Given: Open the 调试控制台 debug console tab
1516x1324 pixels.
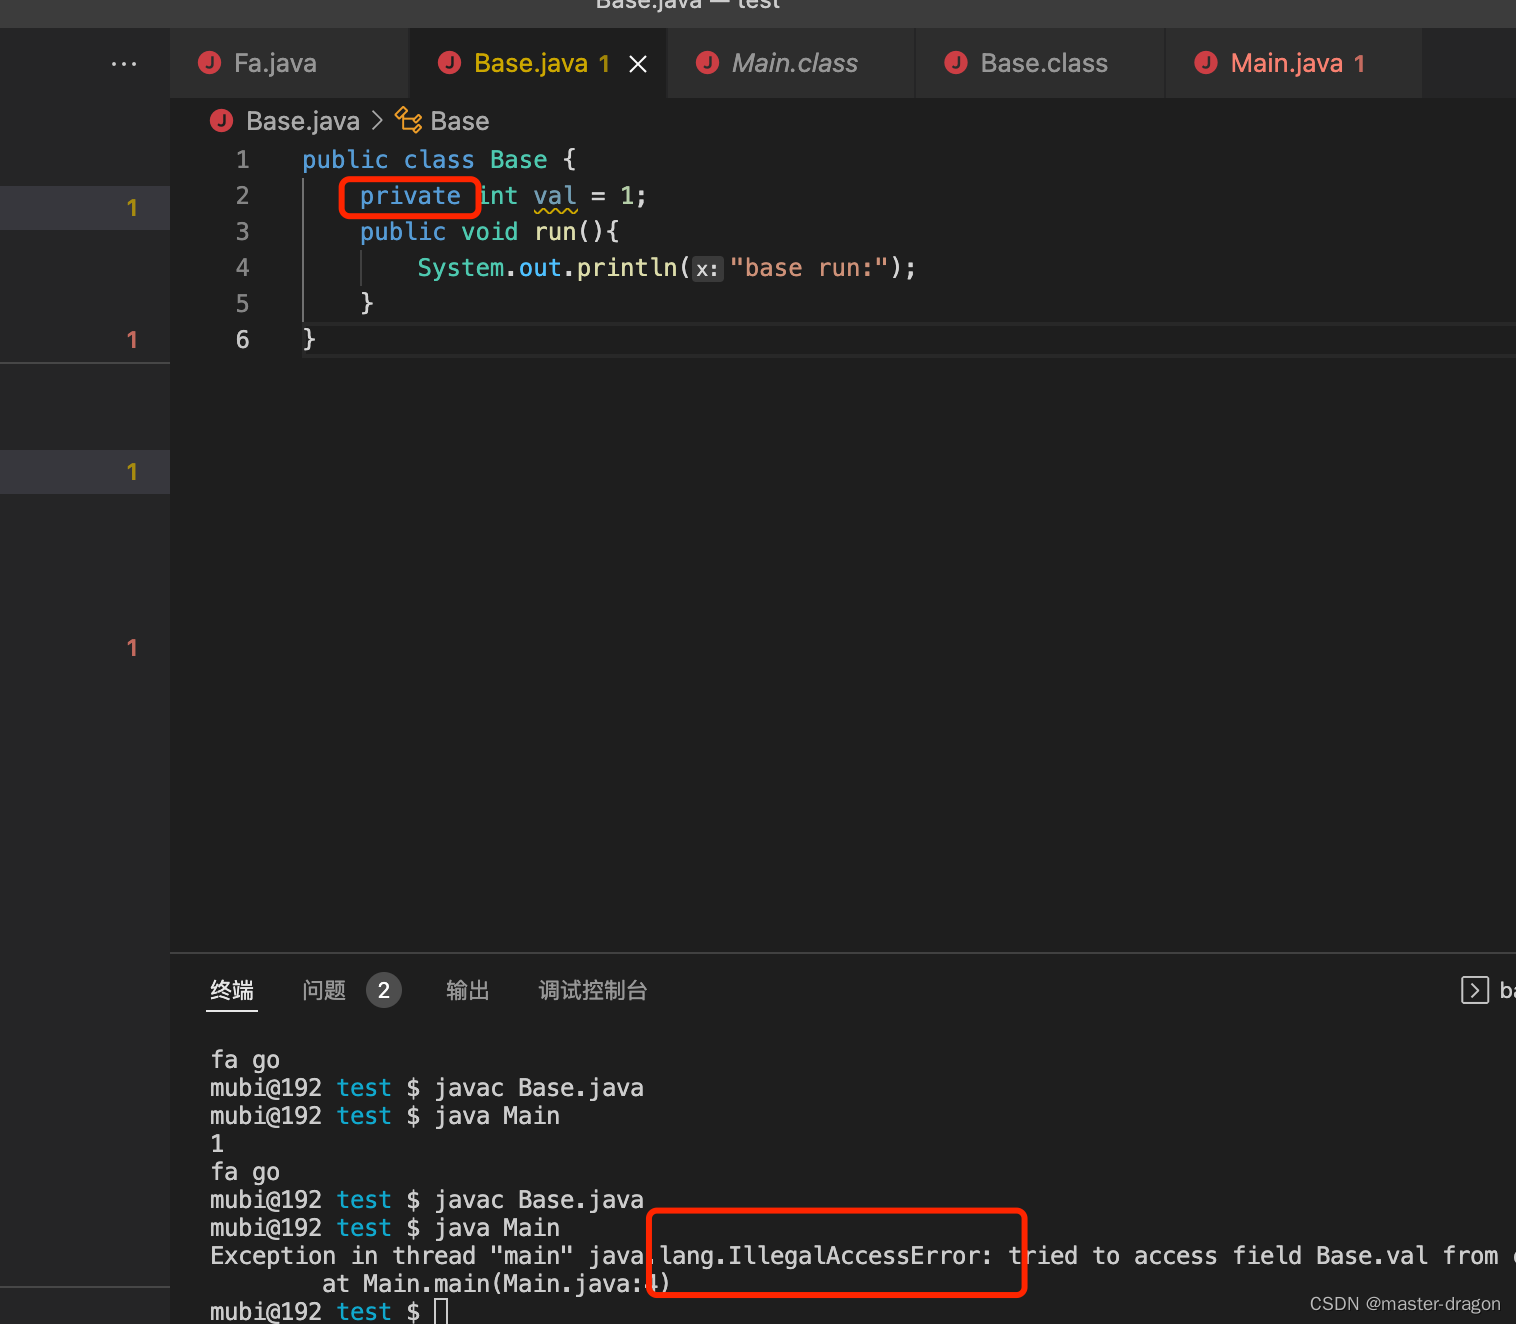Looking at the screenshot, I should [x=593, y=990].
